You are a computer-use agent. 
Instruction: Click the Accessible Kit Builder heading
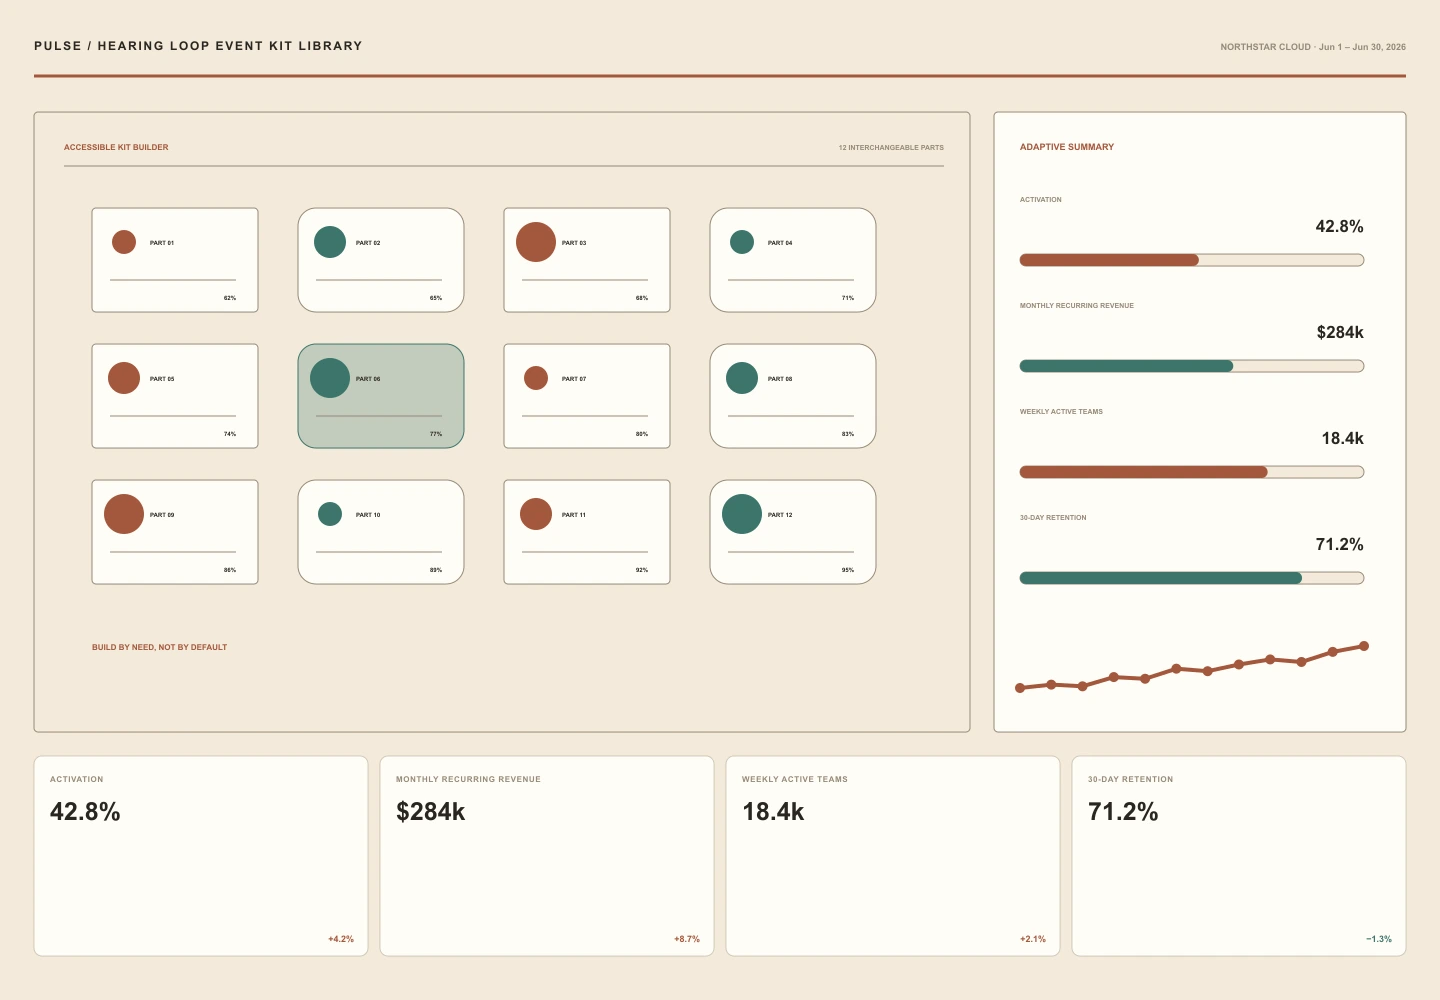pyautogui.click(x=116, y=147)
